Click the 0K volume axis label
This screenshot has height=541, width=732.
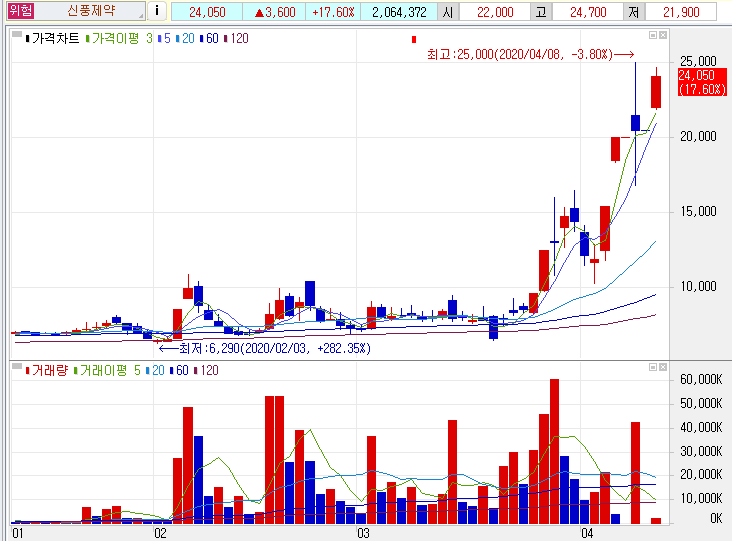point(716,518)
